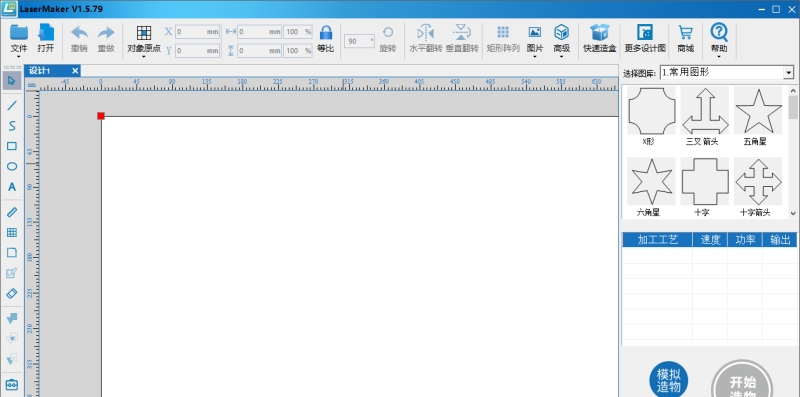The height and width of the screenshot is (397, 800).
Task: Open the 帮助 (Help) menu
Action: pos(719,32)
